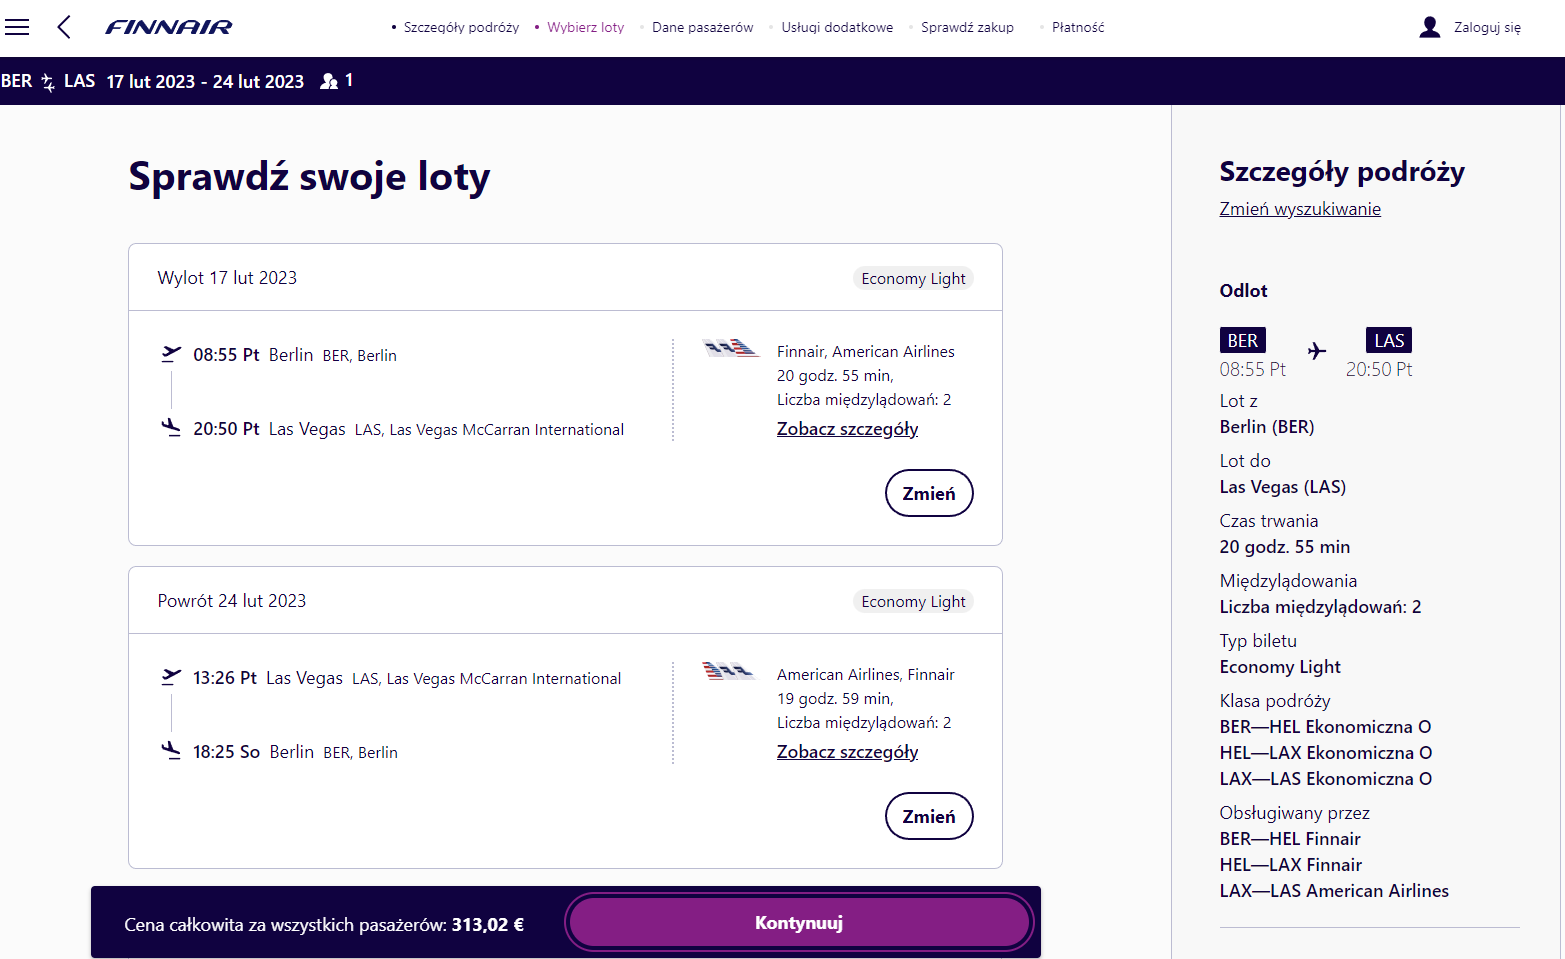Click airline logos in the return flight card
The image size is (1565, 959).
click(x=729, y=670)
